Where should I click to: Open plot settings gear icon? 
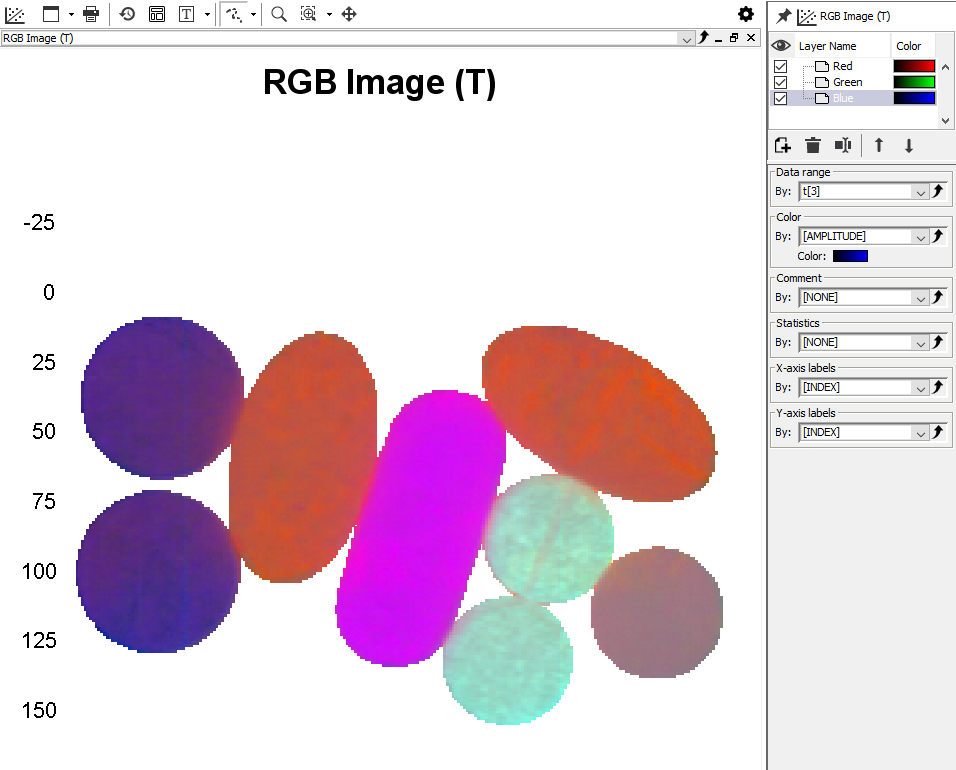[x=746, y=14]
